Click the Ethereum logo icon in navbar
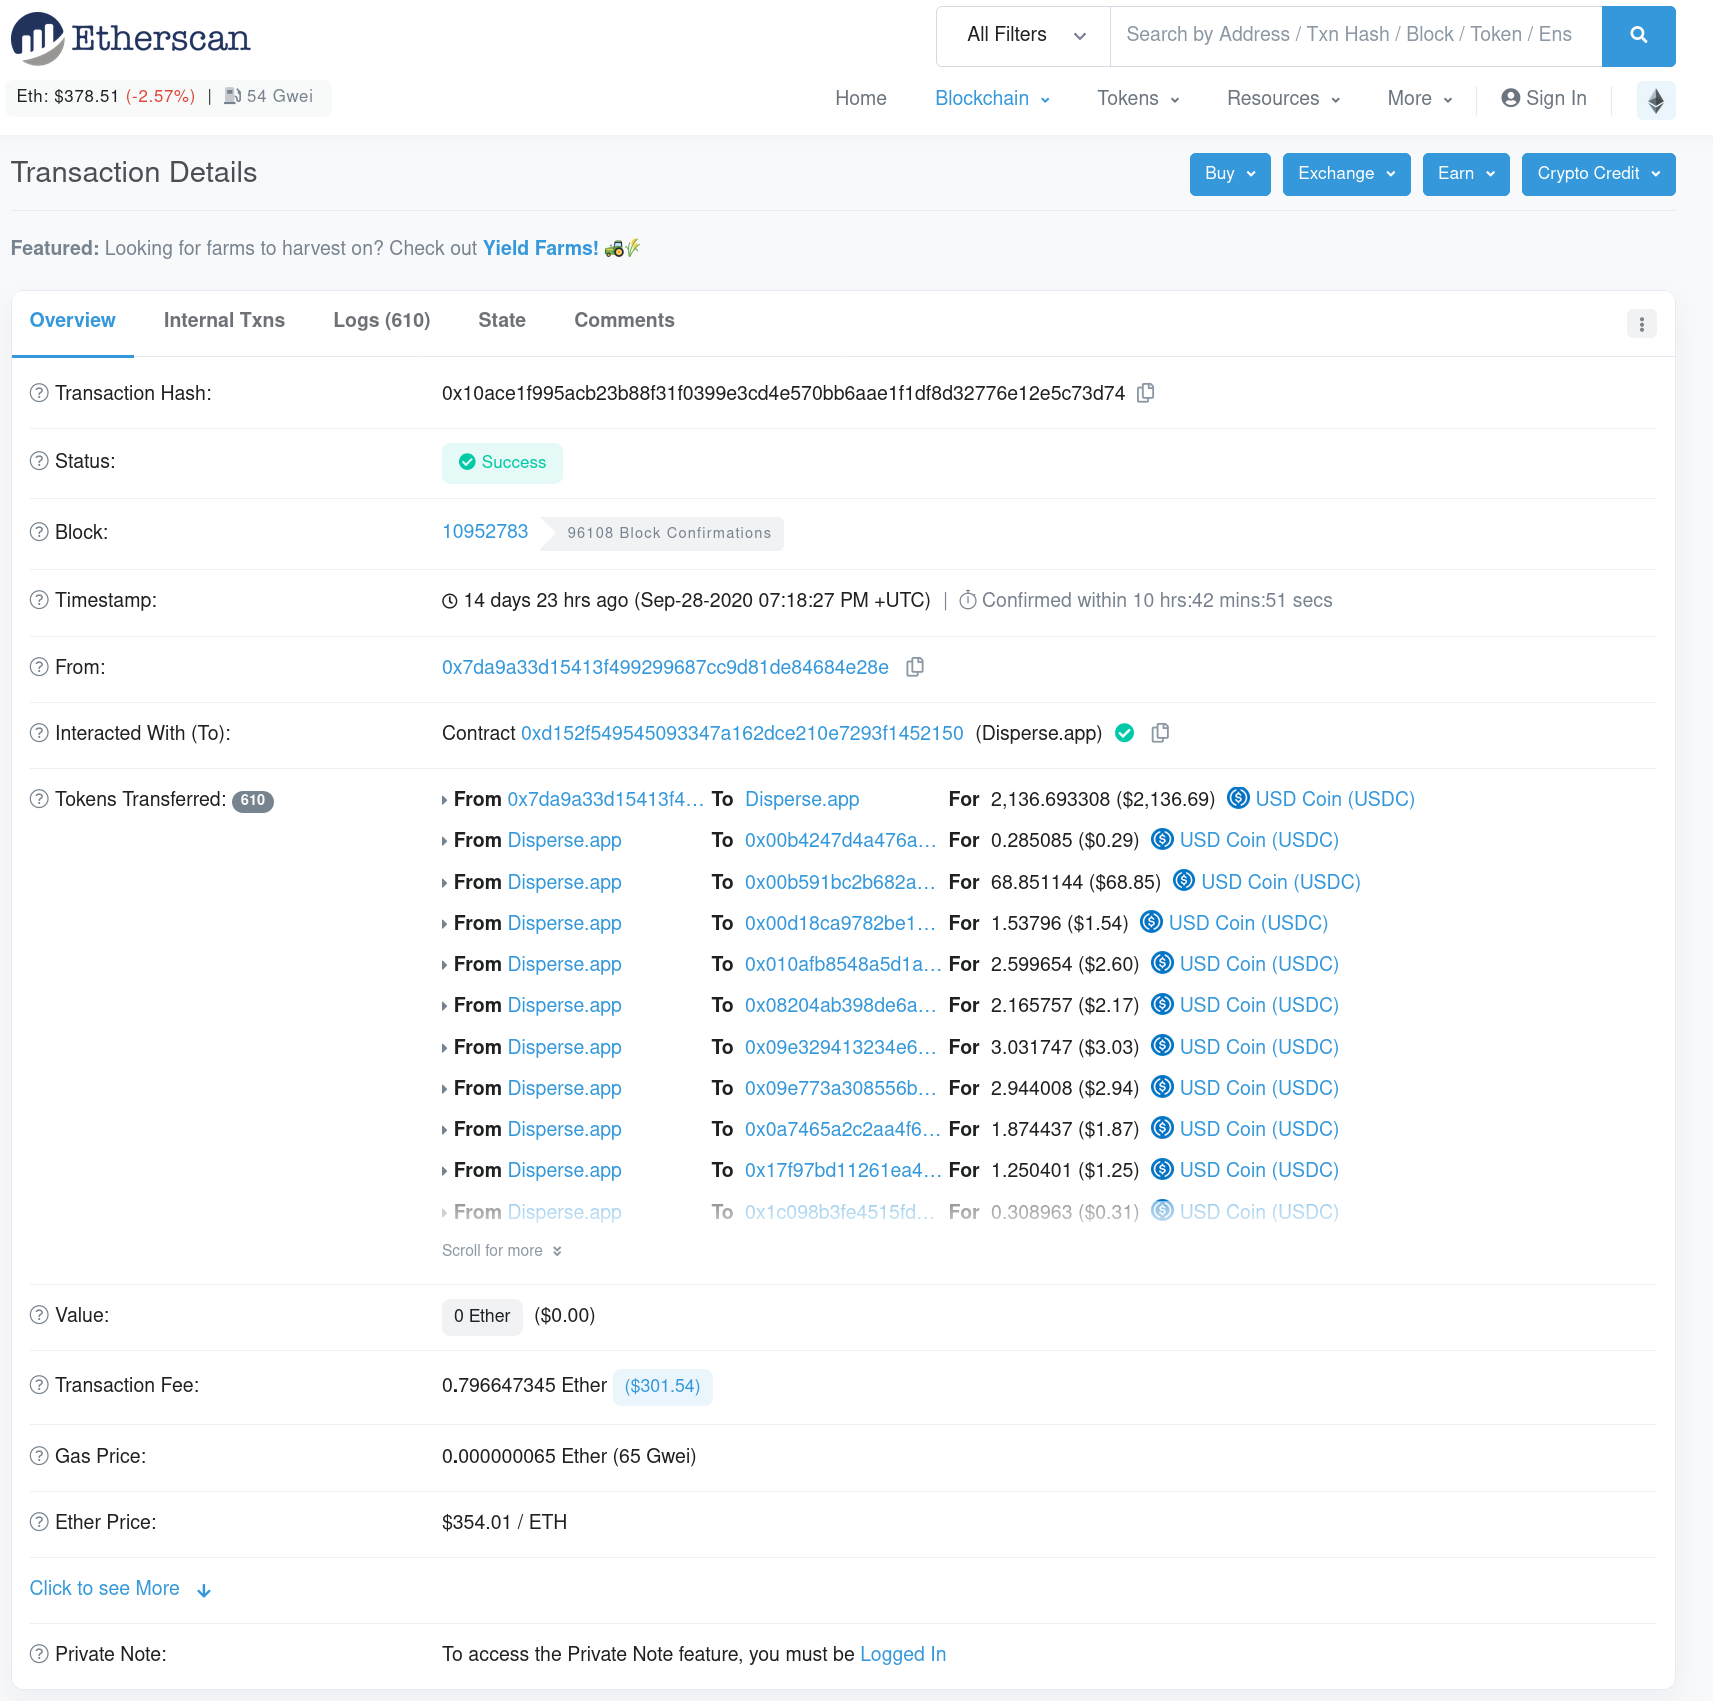The image size is (1713, 1701). pos(1655,100)
